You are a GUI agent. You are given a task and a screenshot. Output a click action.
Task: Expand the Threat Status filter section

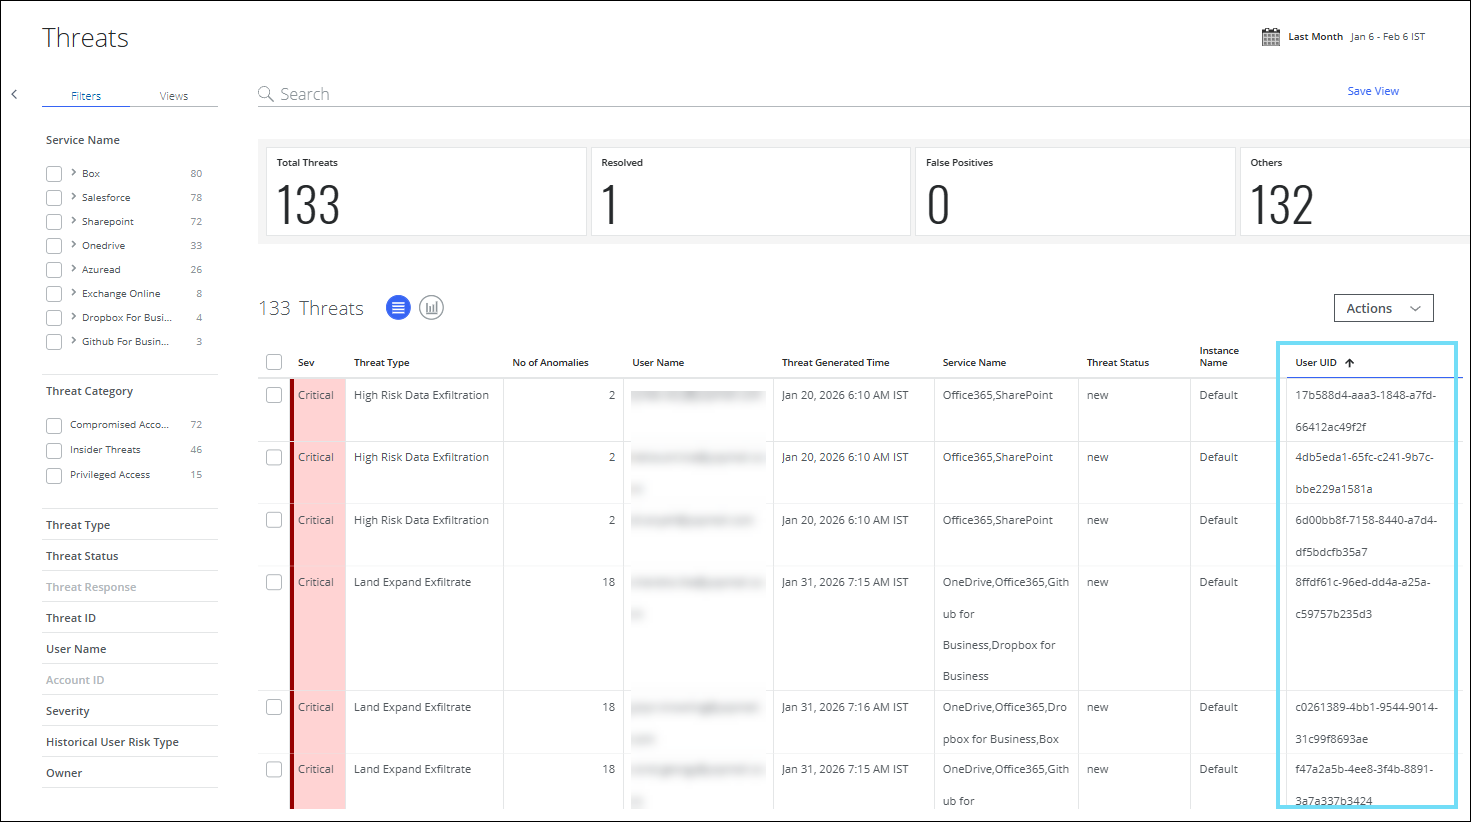pos(82,556)
